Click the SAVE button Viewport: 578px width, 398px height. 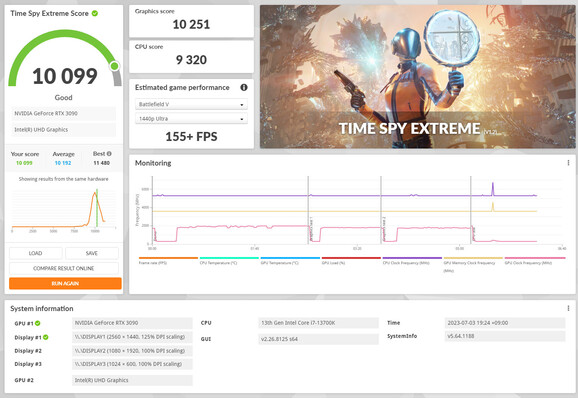92,253
